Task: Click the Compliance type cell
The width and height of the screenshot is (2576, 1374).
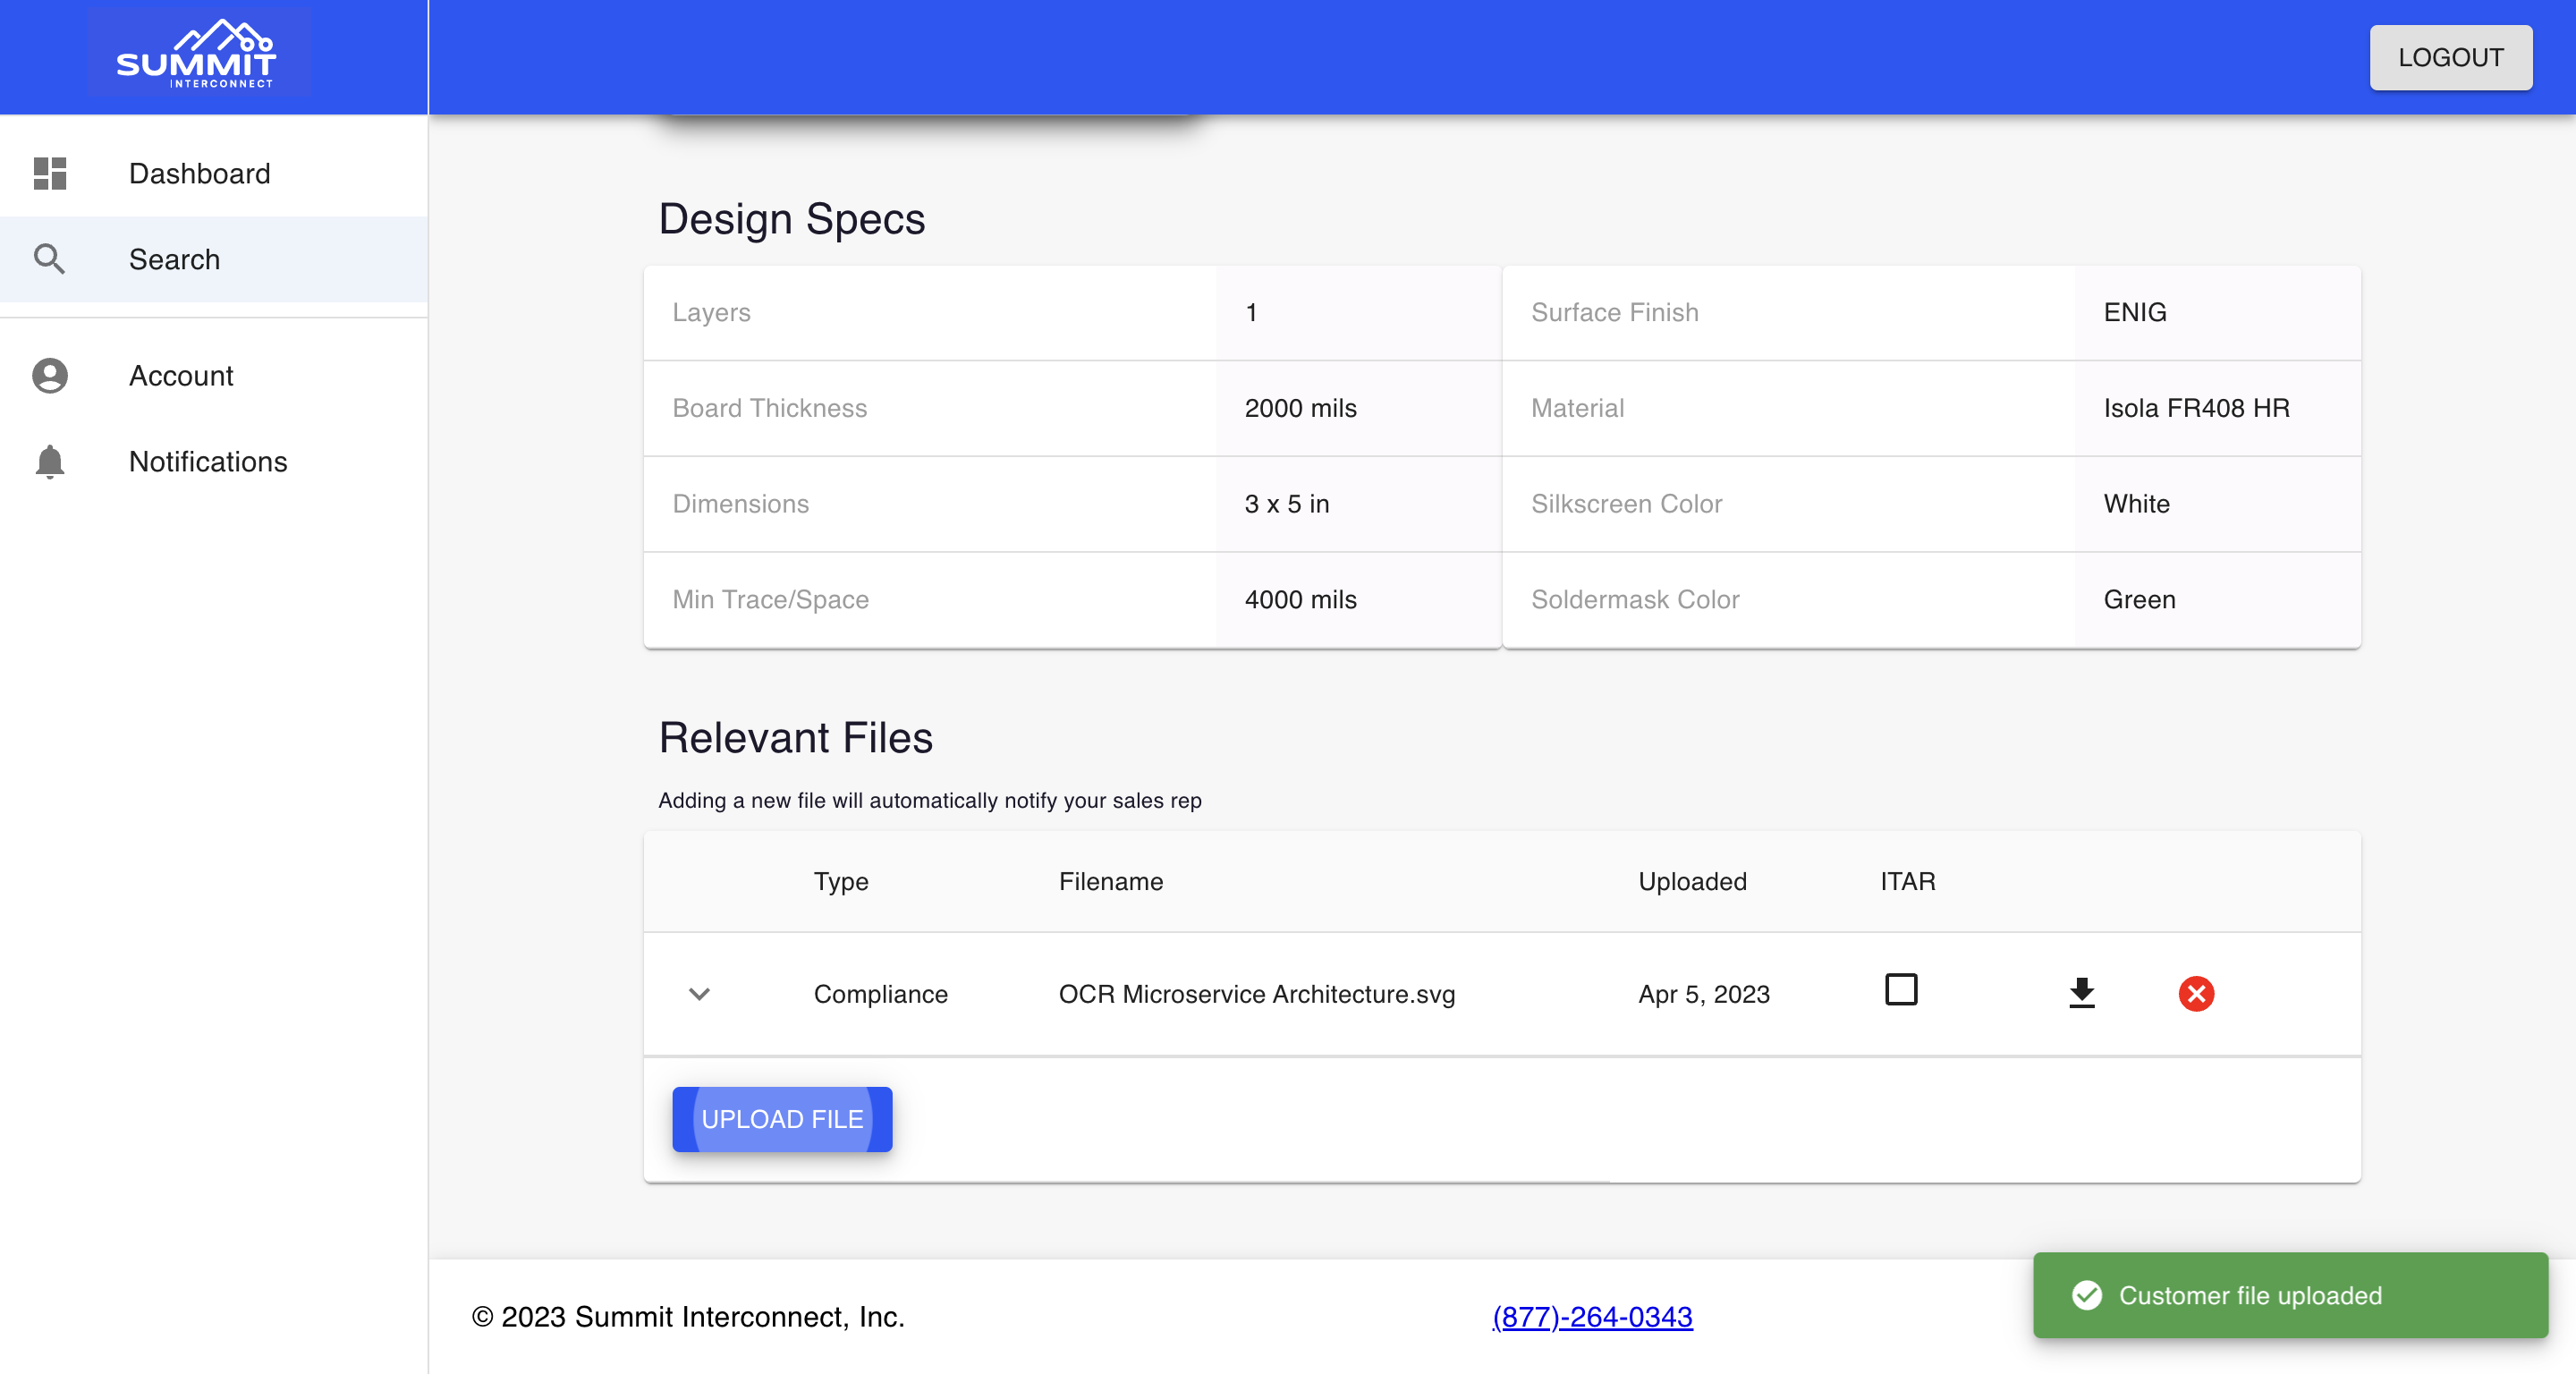Action: click(880, 994)
